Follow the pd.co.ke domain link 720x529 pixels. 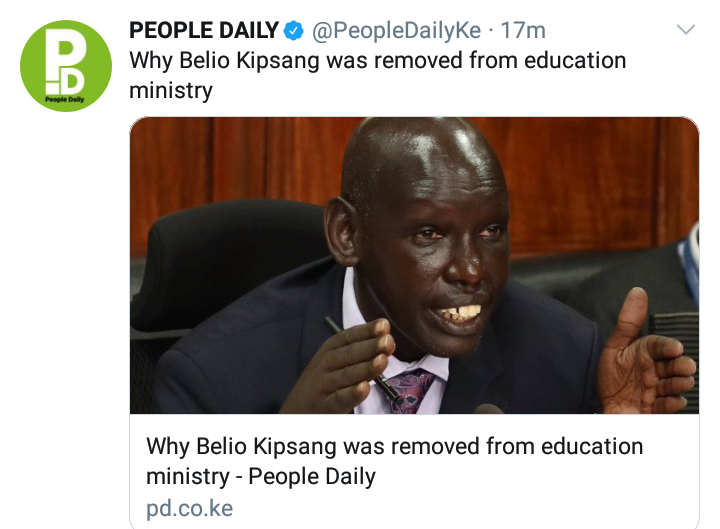point(190,508)
